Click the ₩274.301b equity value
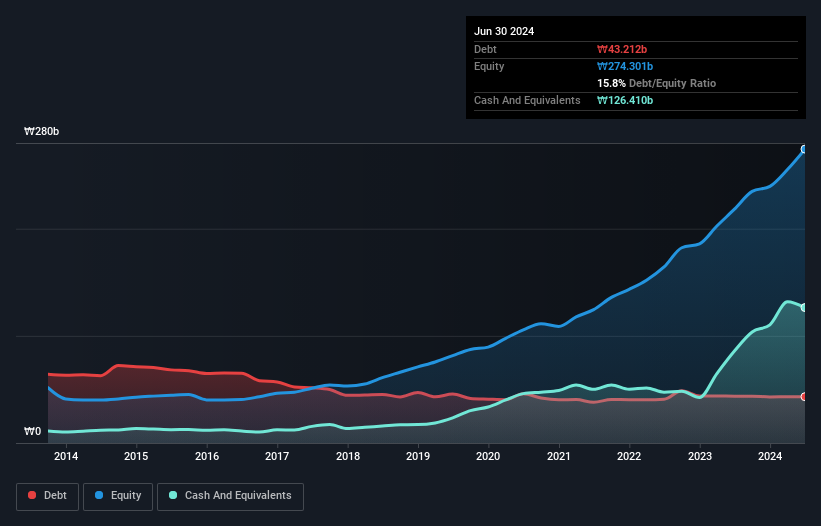Viewport: 821px width, 526px height. [625, 66]
